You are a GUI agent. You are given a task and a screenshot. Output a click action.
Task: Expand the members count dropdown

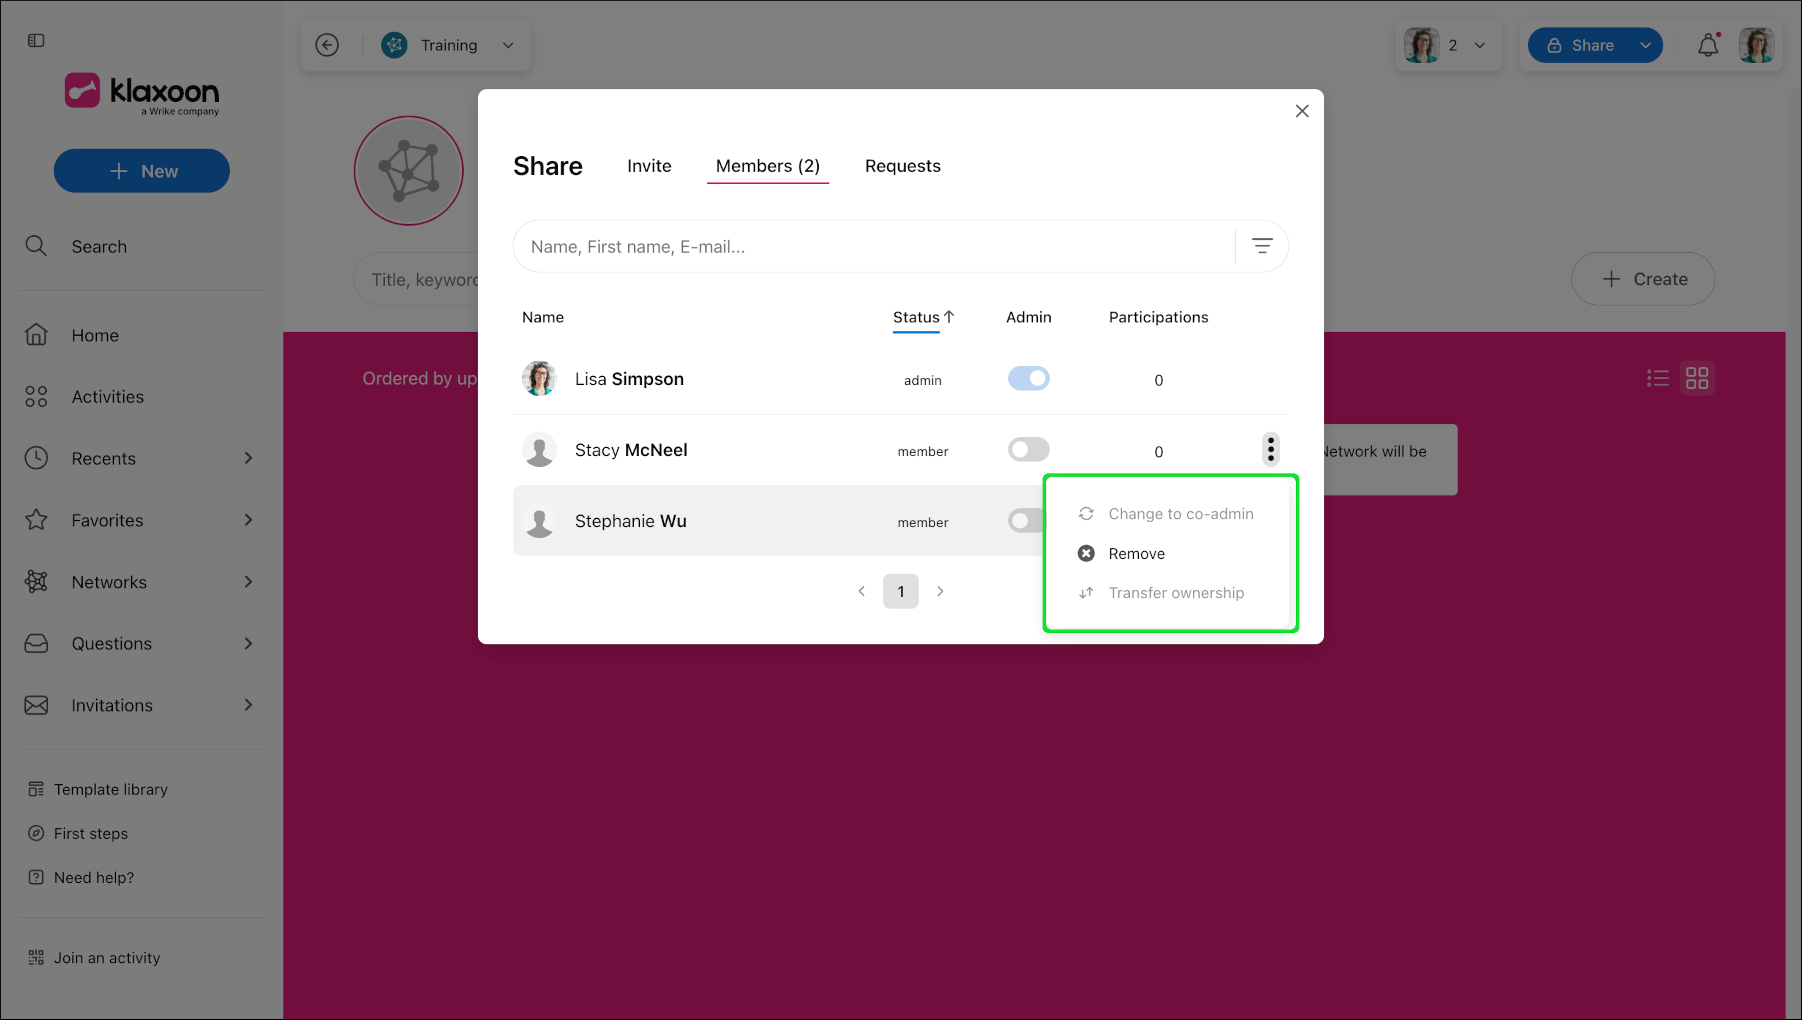1480,45
